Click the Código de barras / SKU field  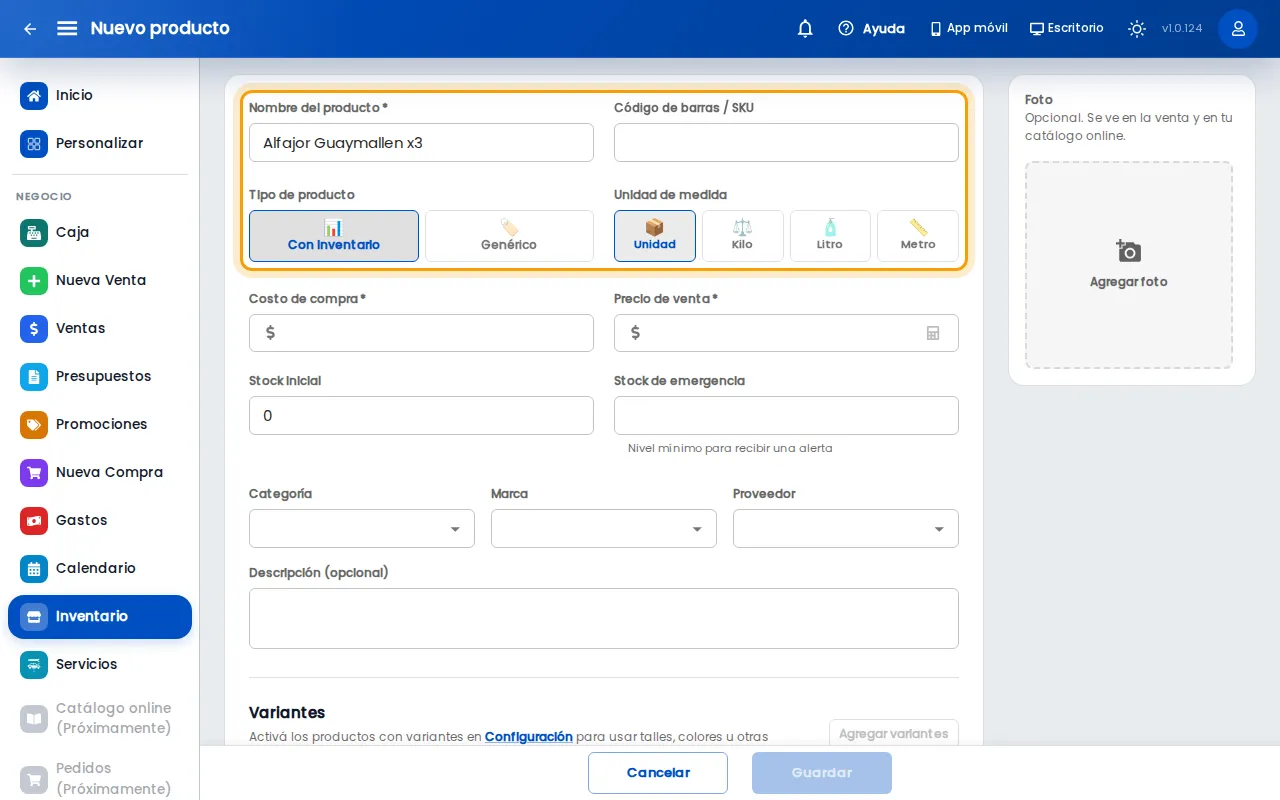click(x=786, y=143)
